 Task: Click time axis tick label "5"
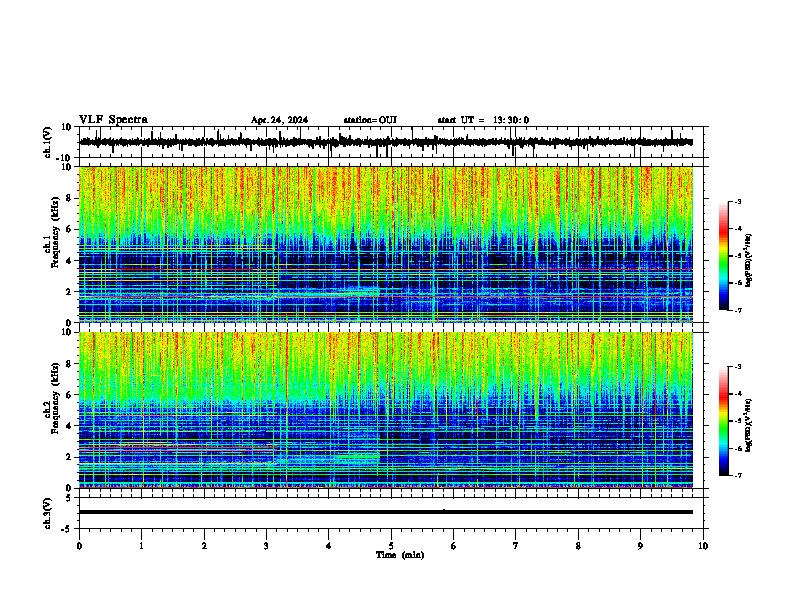coord(391,546)
